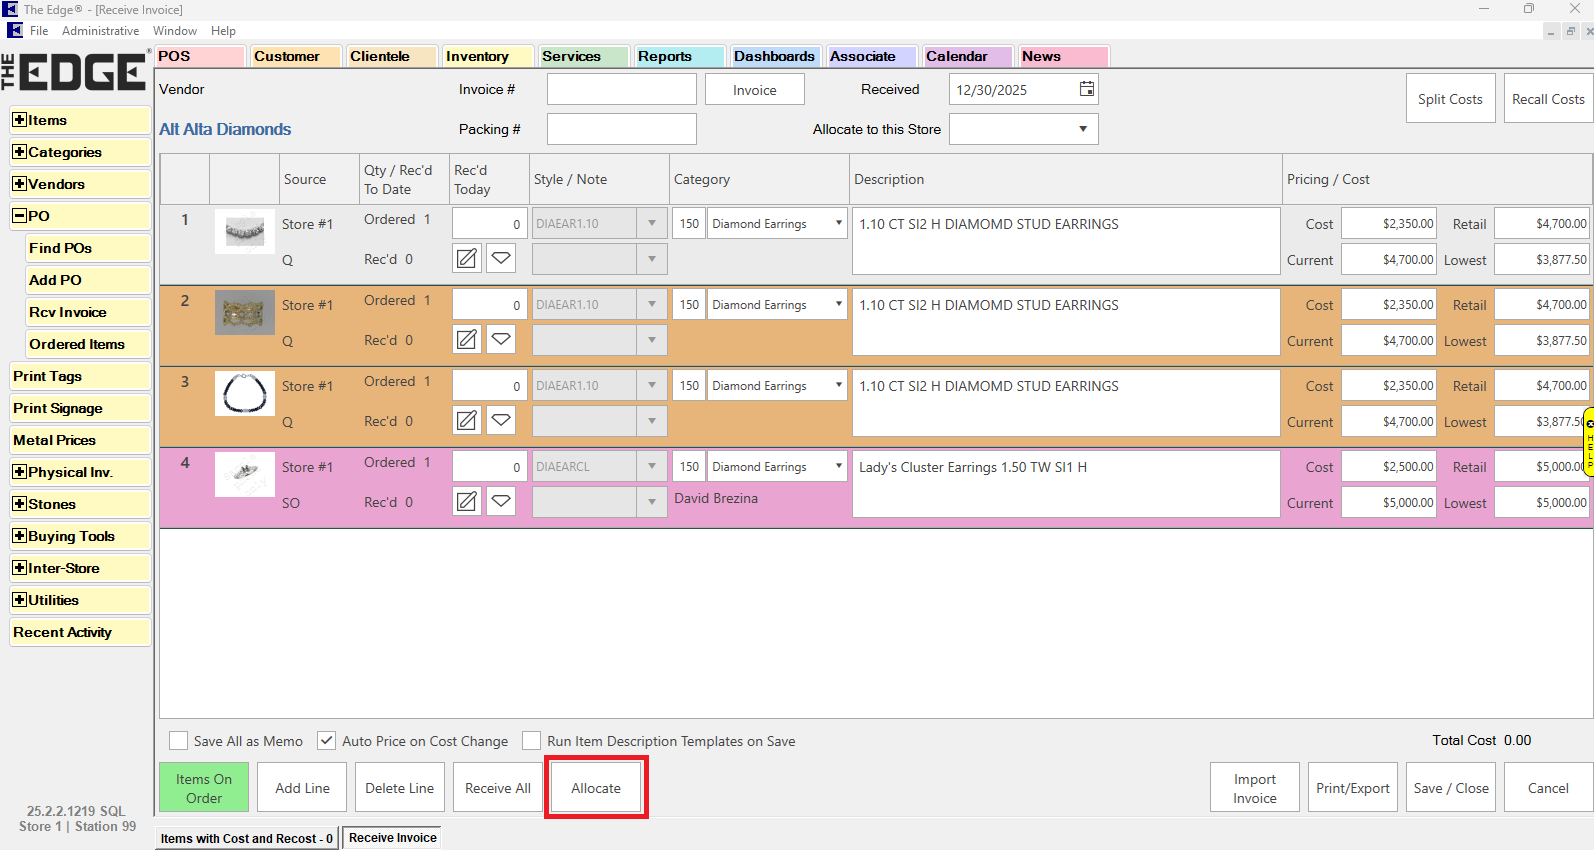Check Run Item Description Templates on Save
Viewport: 1594px width, 850px height.
pos(532,741)
